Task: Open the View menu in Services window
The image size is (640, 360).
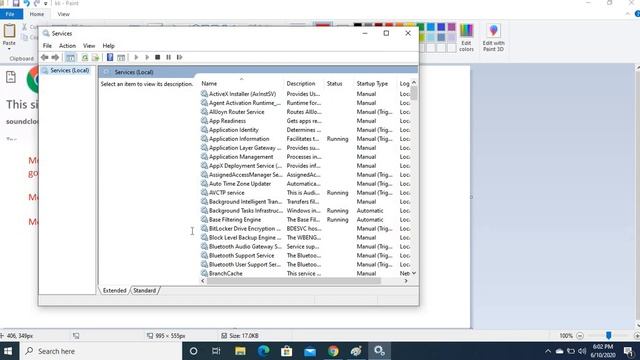Action: tap(89, 46)
